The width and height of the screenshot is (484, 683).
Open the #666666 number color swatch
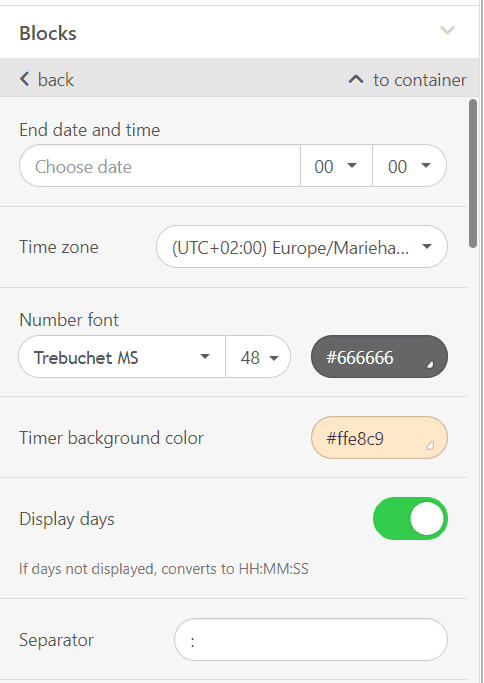pos(379,357)
